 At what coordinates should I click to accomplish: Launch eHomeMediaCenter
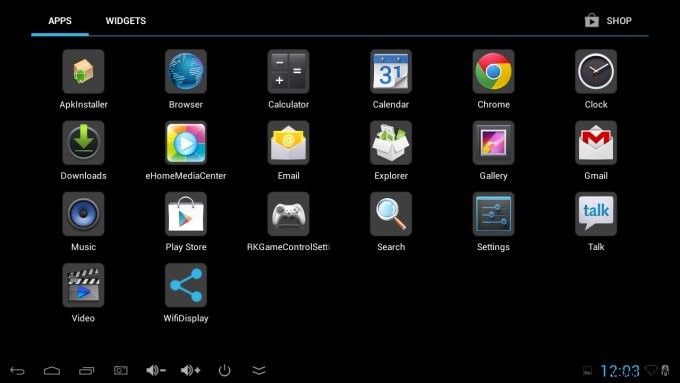click(186, 143)
